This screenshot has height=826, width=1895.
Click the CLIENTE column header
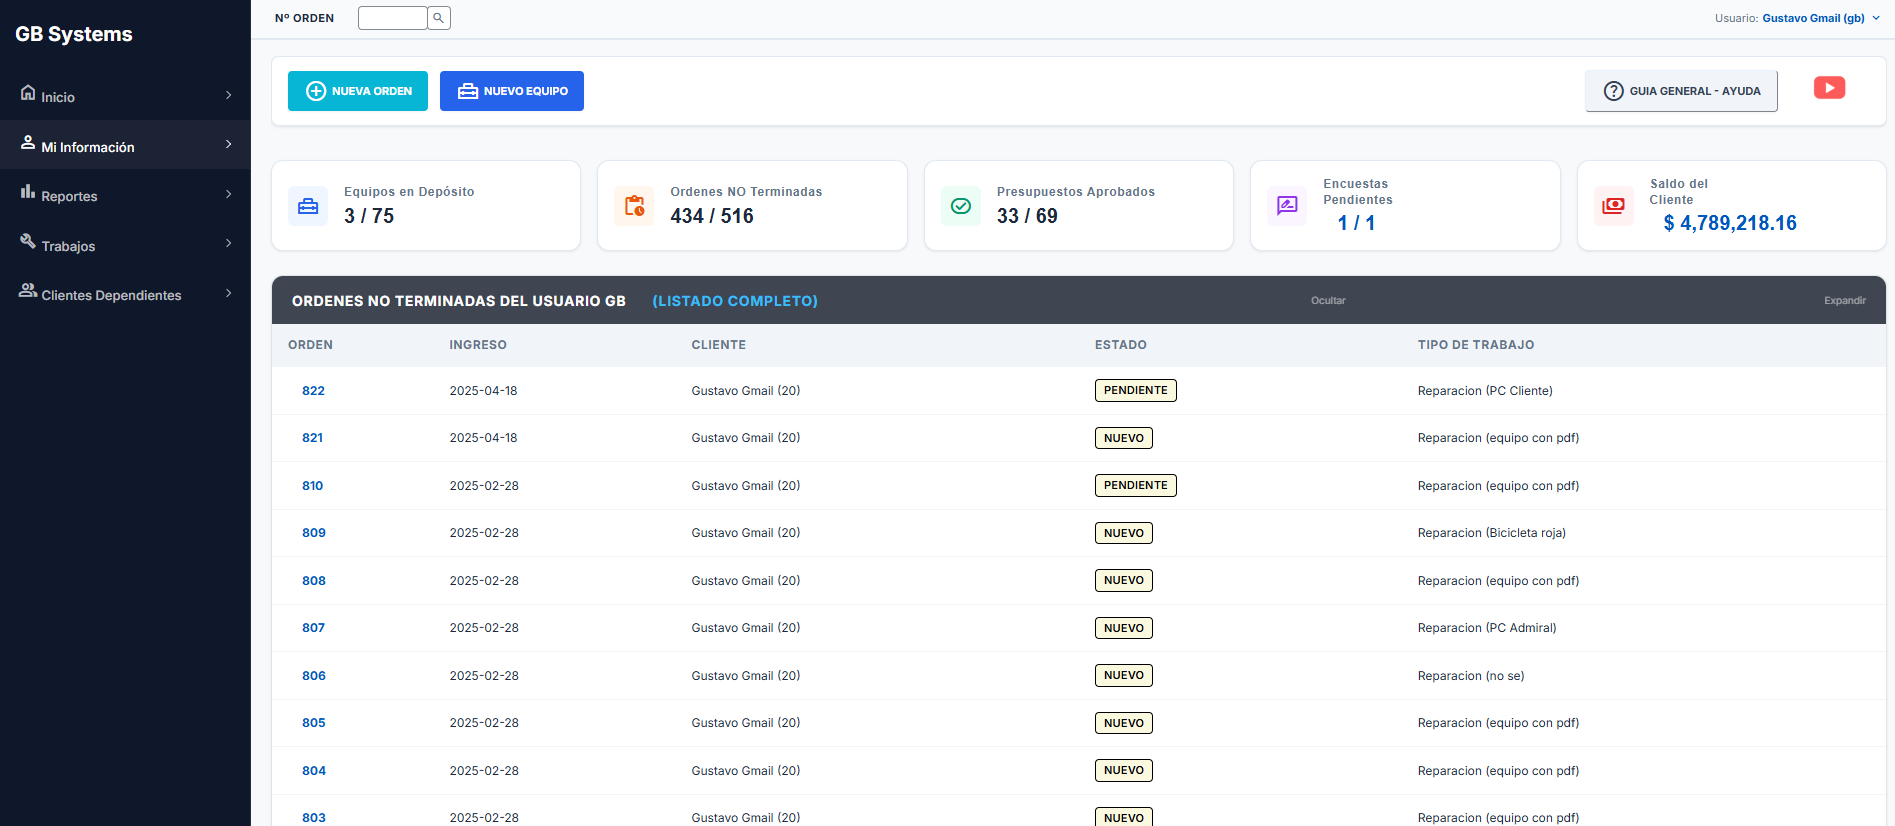[x=718, y=345]
